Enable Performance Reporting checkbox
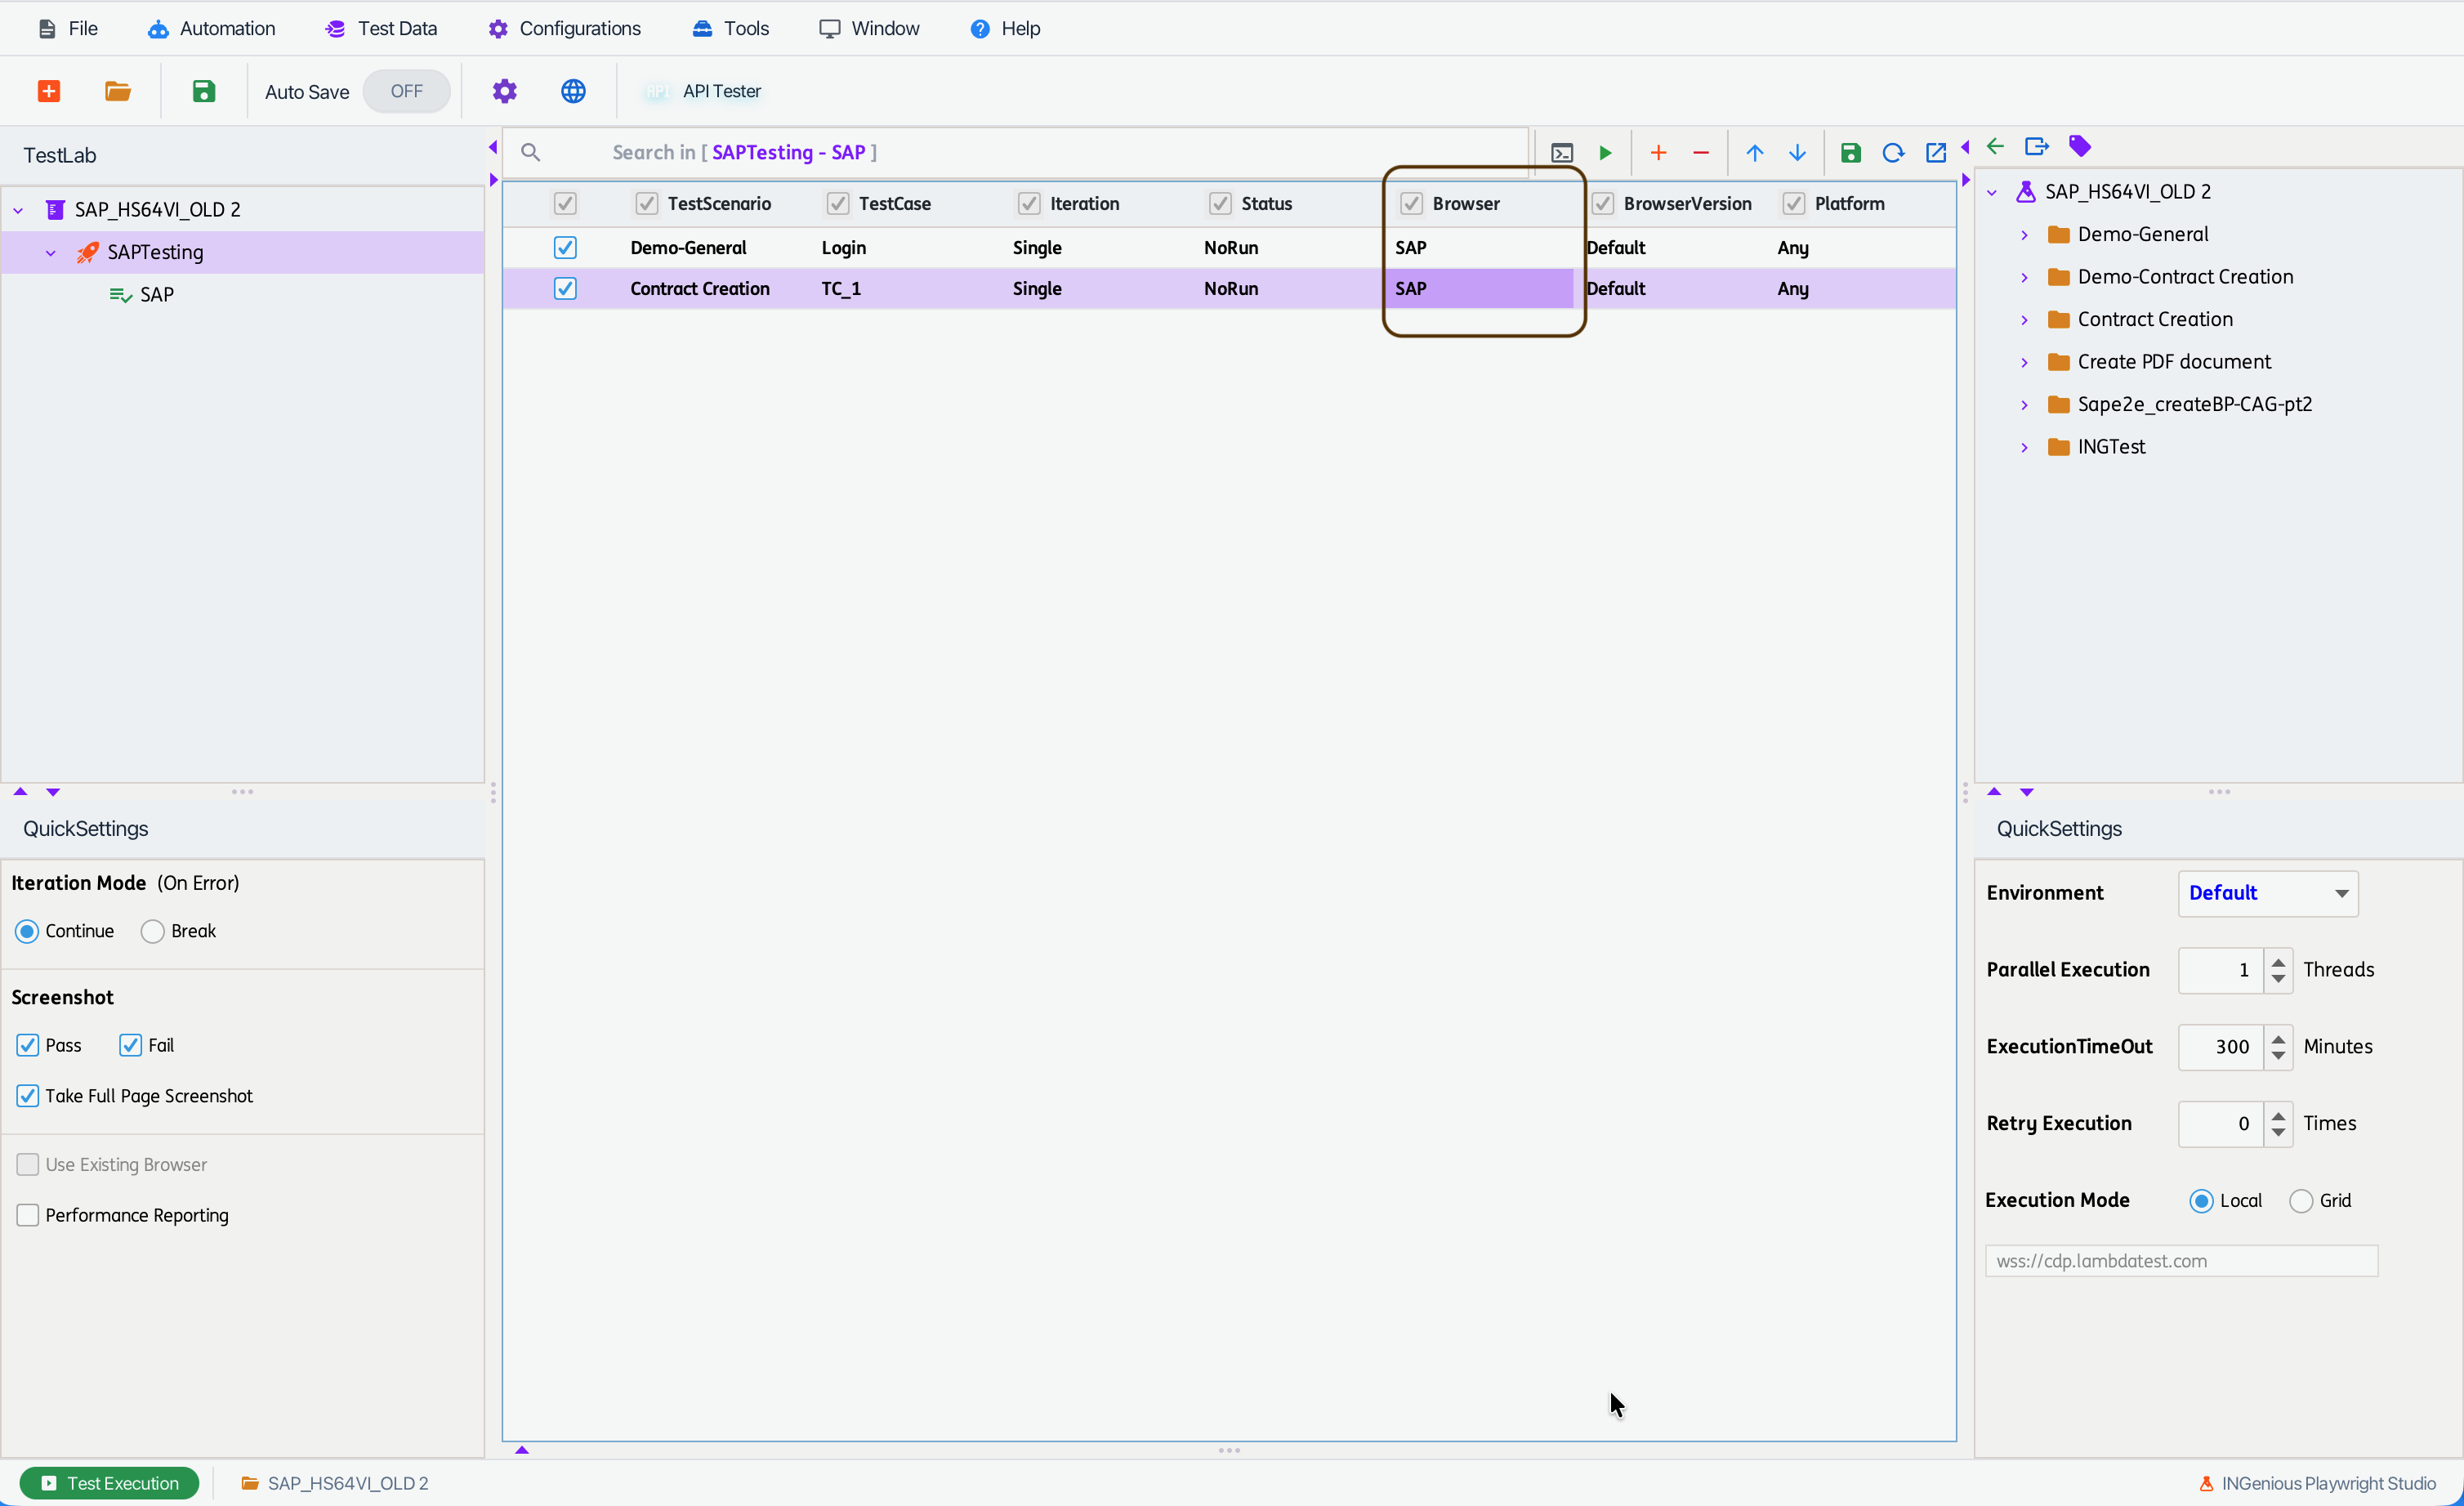 click(x=28, y=1215)
